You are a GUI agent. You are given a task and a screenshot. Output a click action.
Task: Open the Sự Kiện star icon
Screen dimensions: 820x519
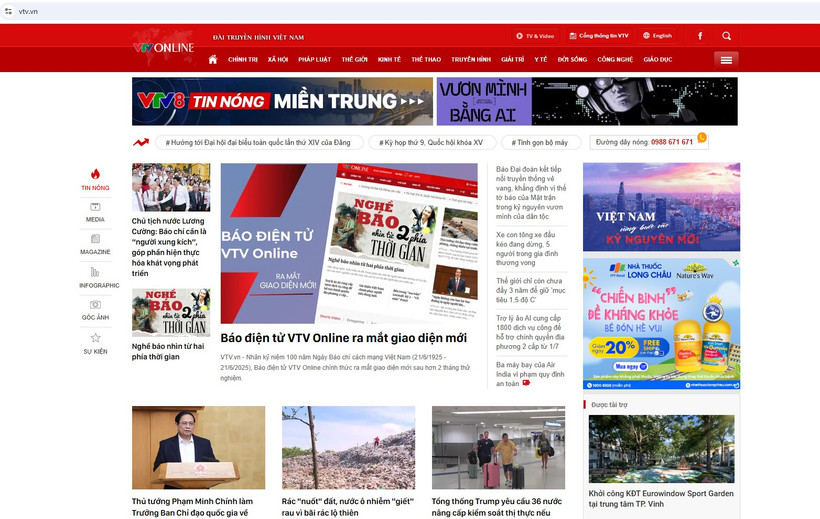95,338
